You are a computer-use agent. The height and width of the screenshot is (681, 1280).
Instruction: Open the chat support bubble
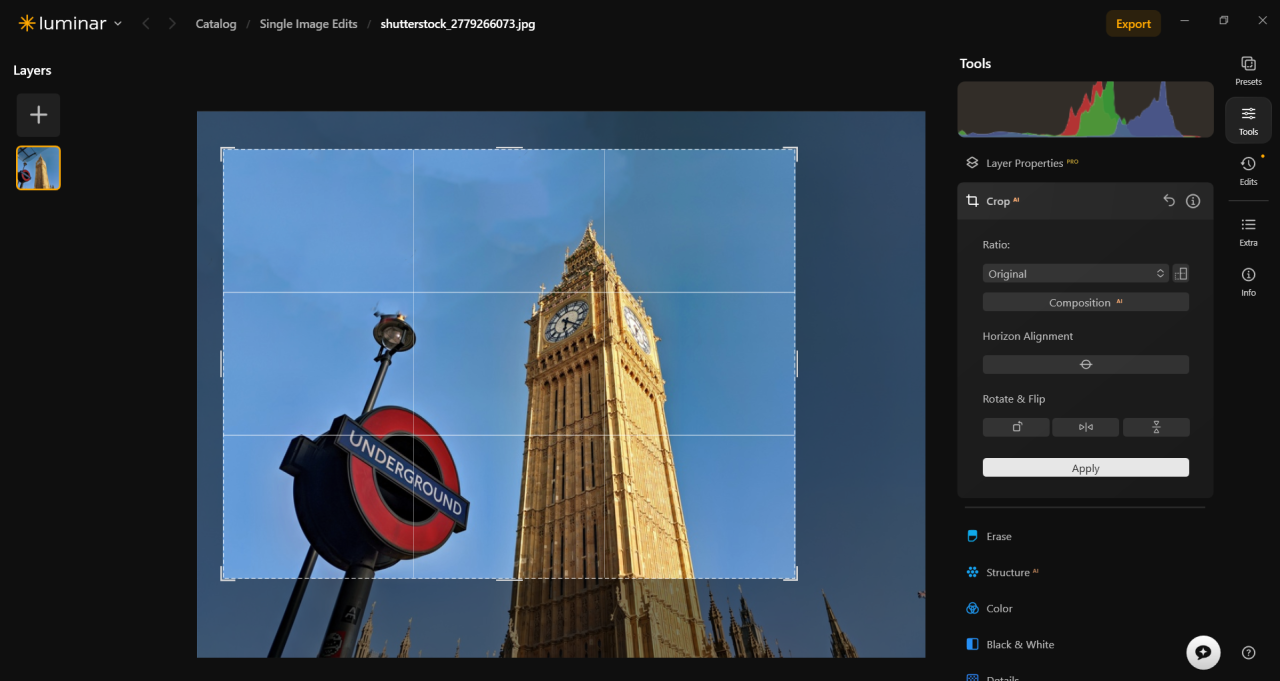1203,652
